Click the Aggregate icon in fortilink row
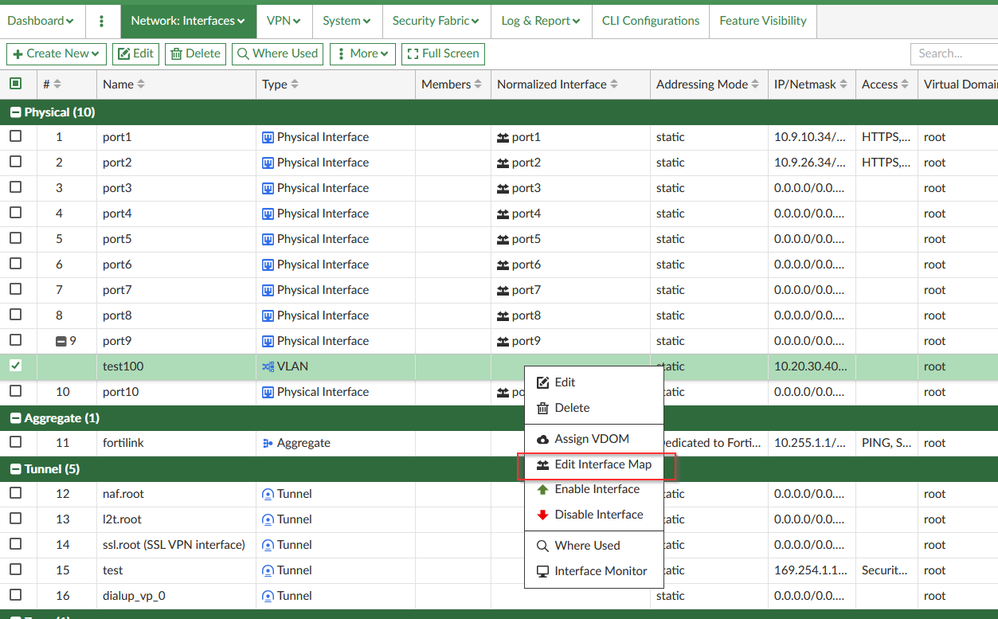Image resolution: width=998 pixels, height=619 pixels. coord(268,443)
